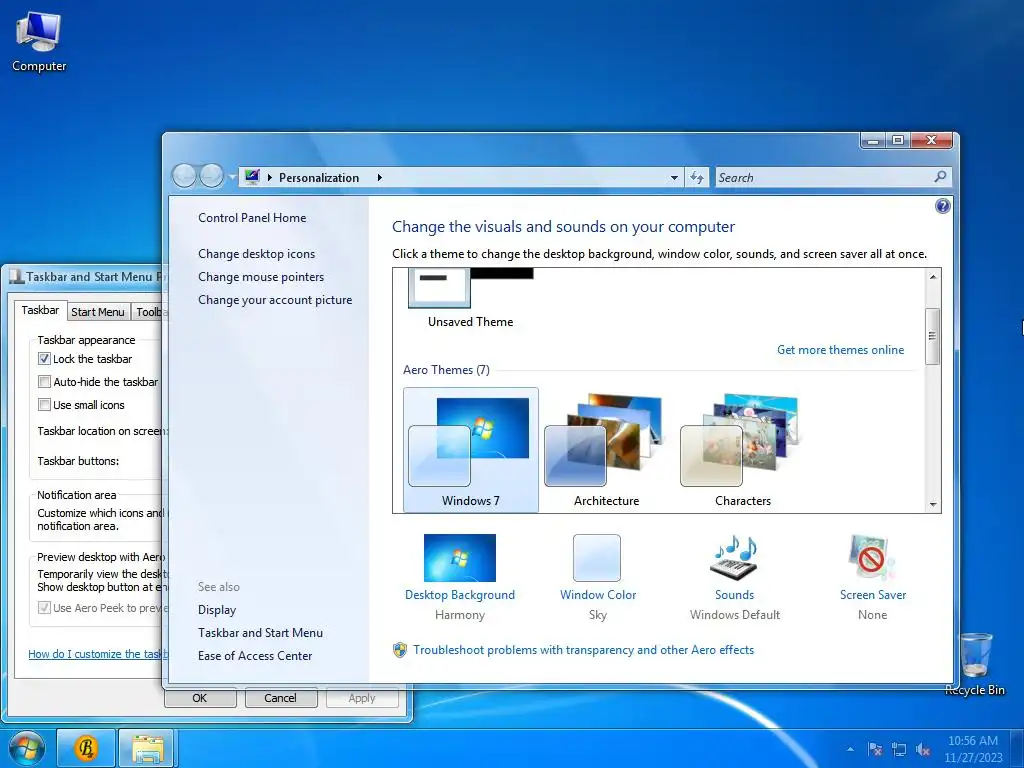Click the theme list scroll up arrow
Screen dimensions: 1024x768
[933, 277]
